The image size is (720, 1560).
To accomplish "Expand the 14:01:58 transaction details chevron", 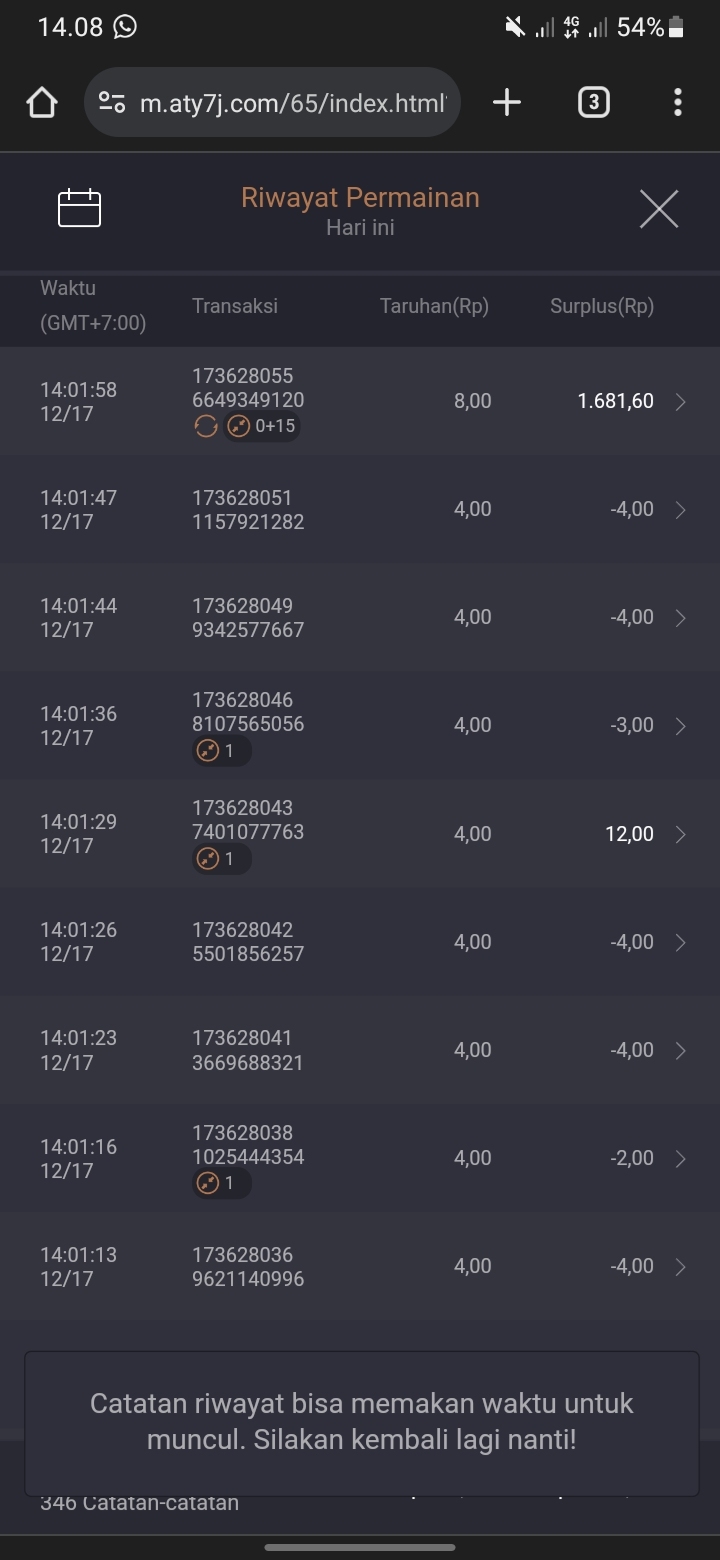I will 681,402.
